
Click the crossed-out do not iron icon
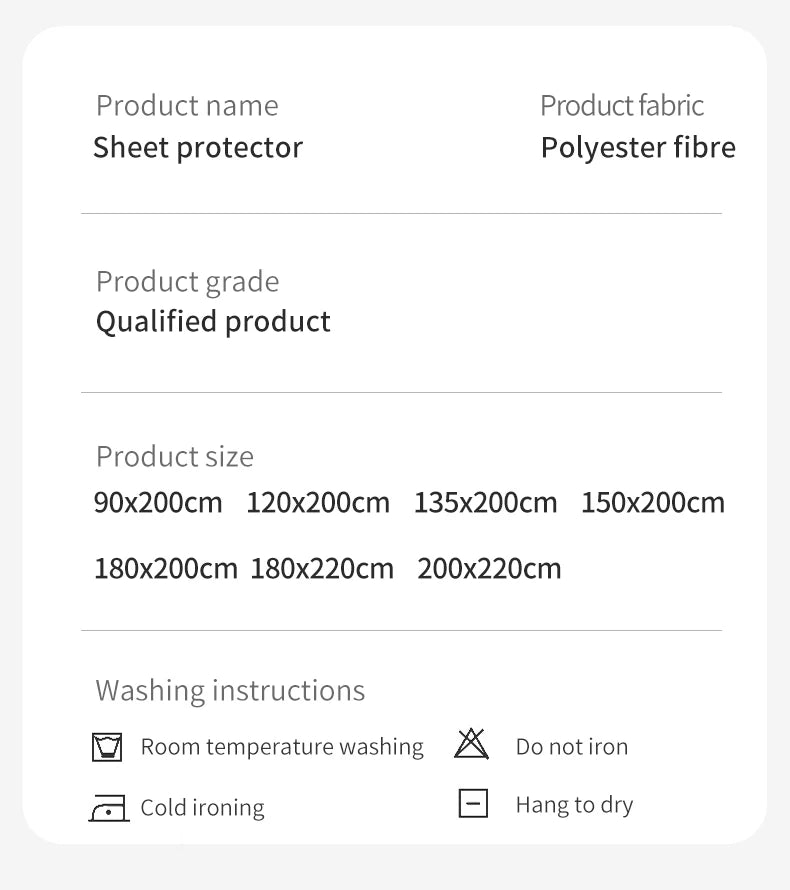[471, 744]
